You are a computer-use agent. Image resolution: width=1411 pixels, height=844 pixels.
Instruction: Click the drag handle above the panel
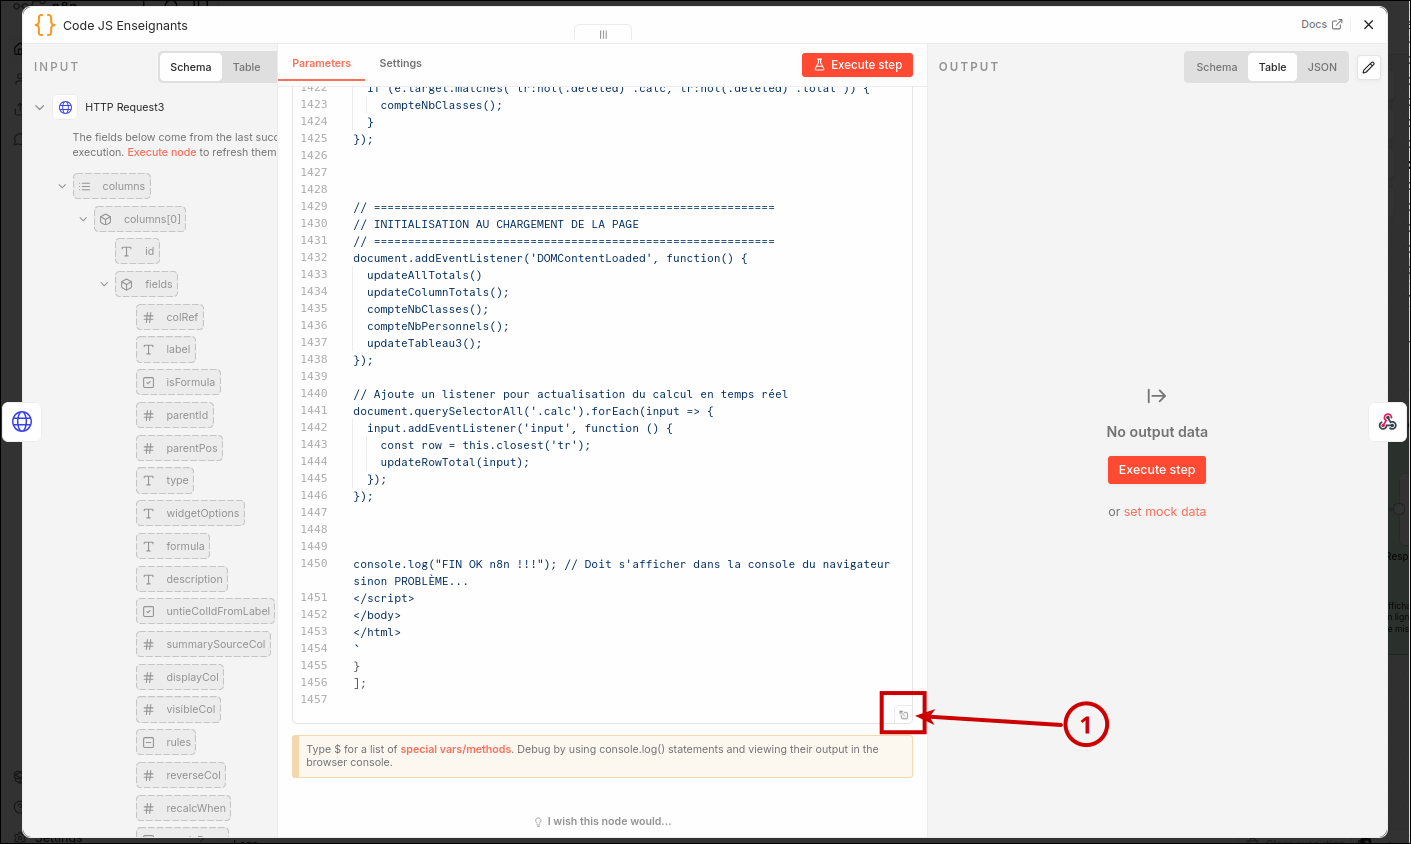[x=603, y=34]
